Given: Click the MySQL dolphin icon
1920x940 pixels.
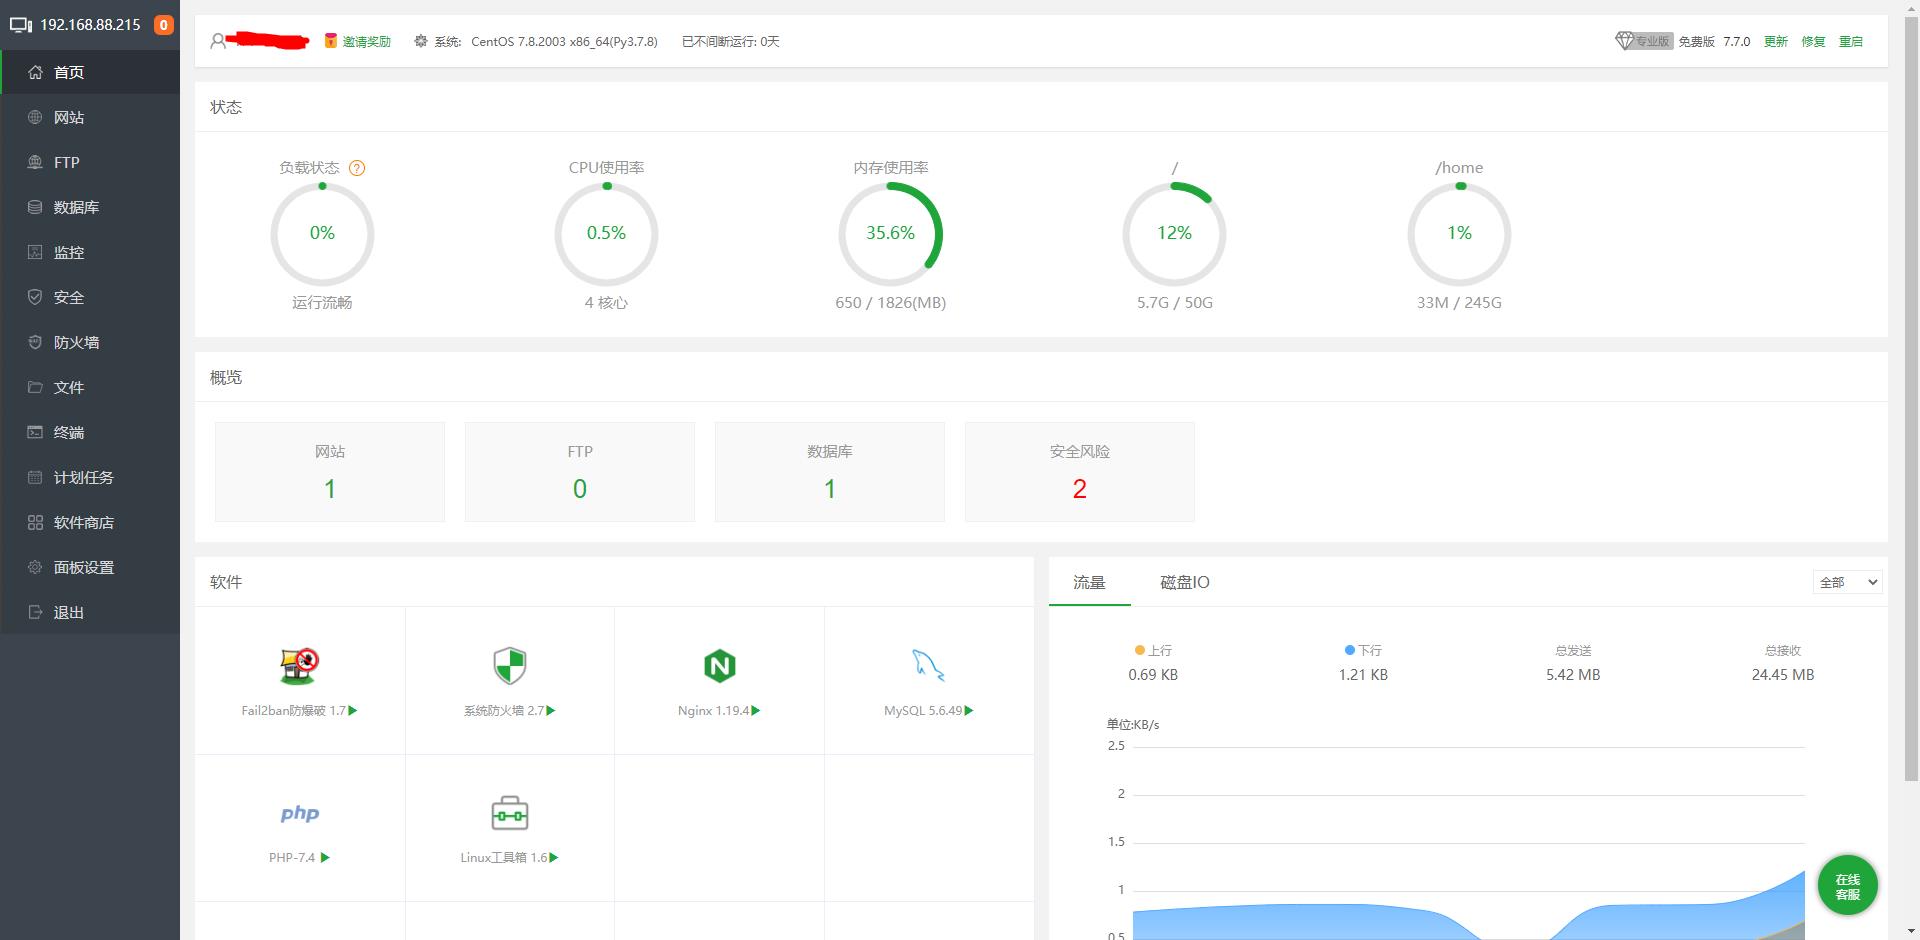Looking at the screenshot, I should click(928, 665).
